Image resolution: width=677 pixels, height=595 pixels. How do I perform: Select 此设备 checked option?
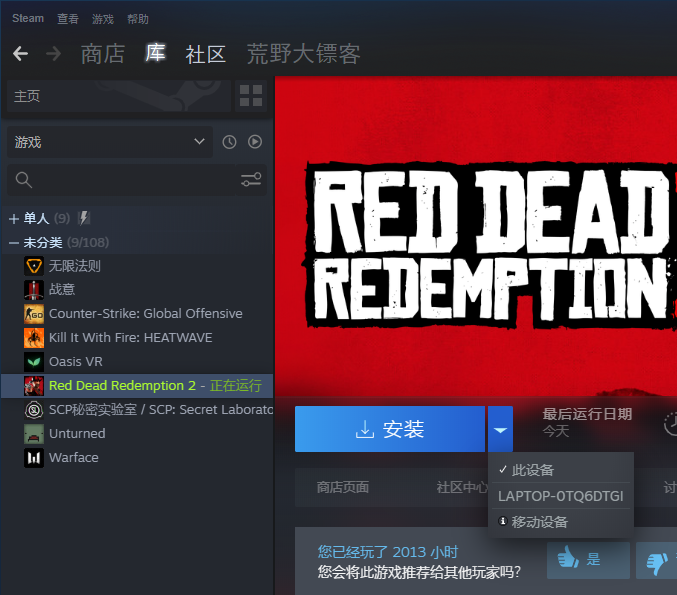(561, 469)
